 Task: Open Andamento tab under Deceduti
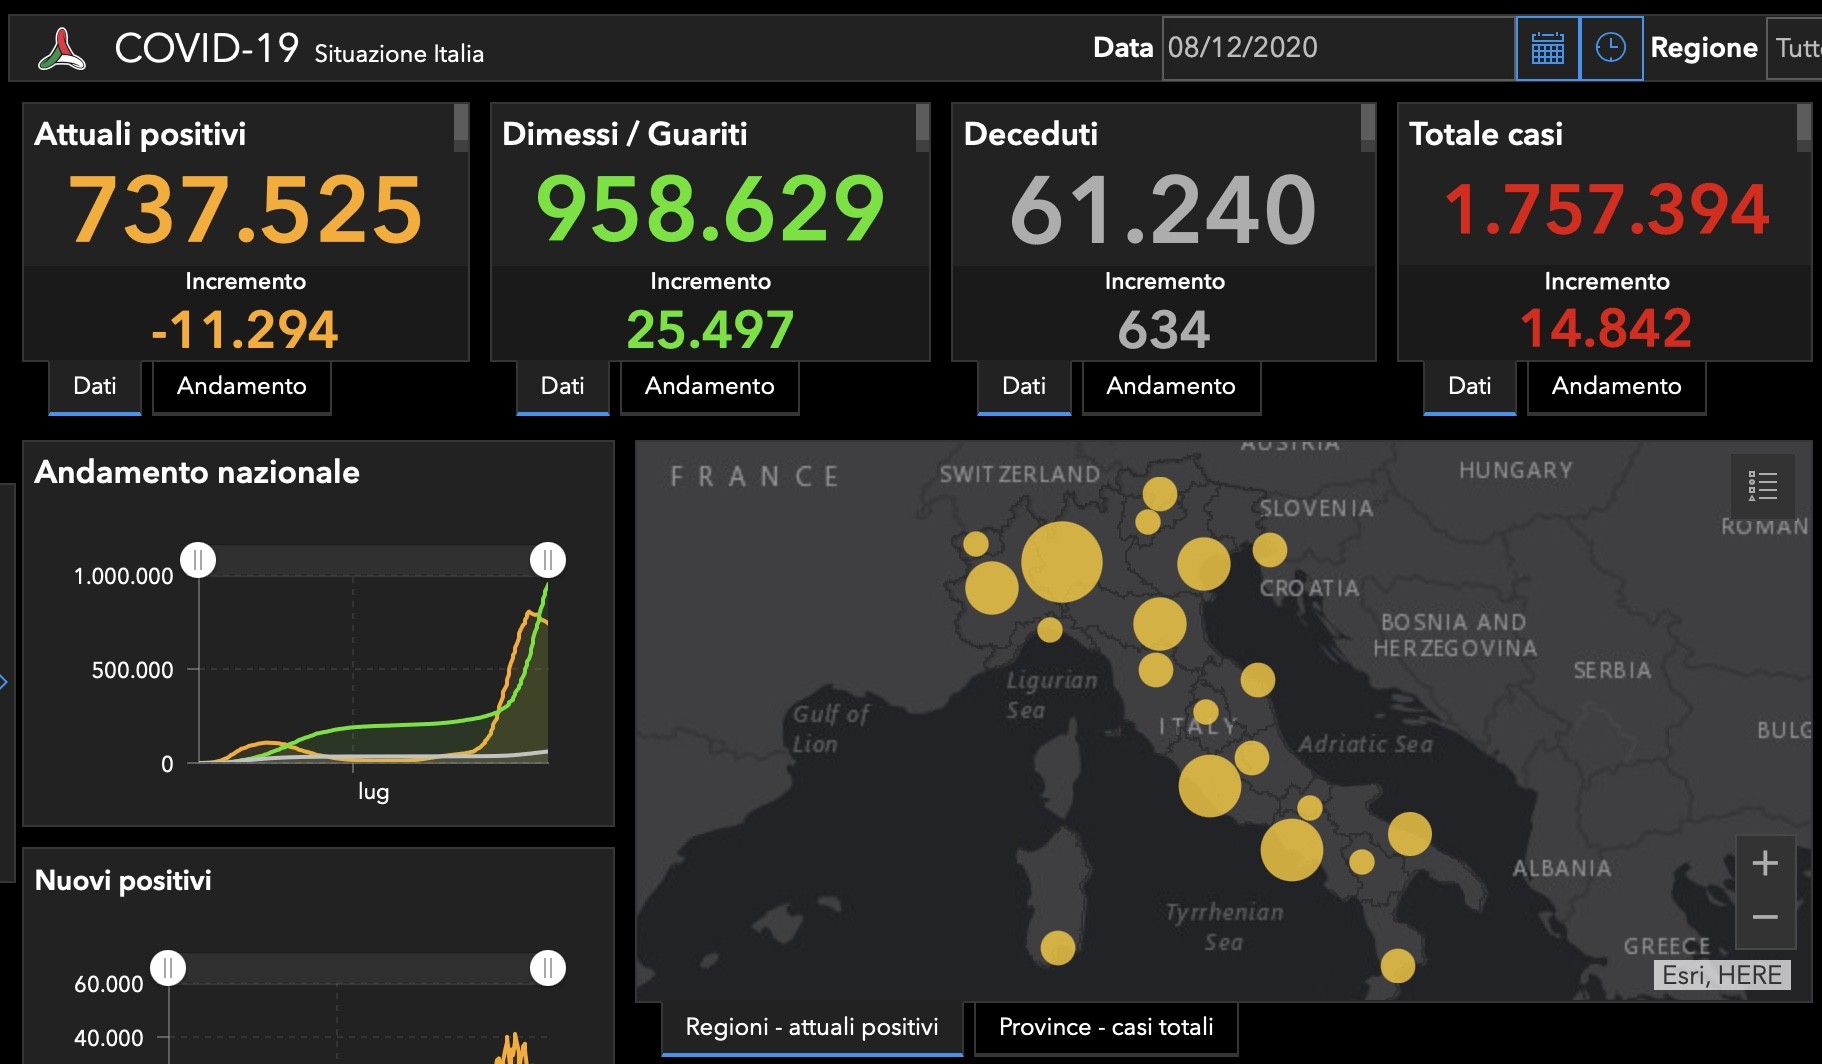[x=1171, y=387]
